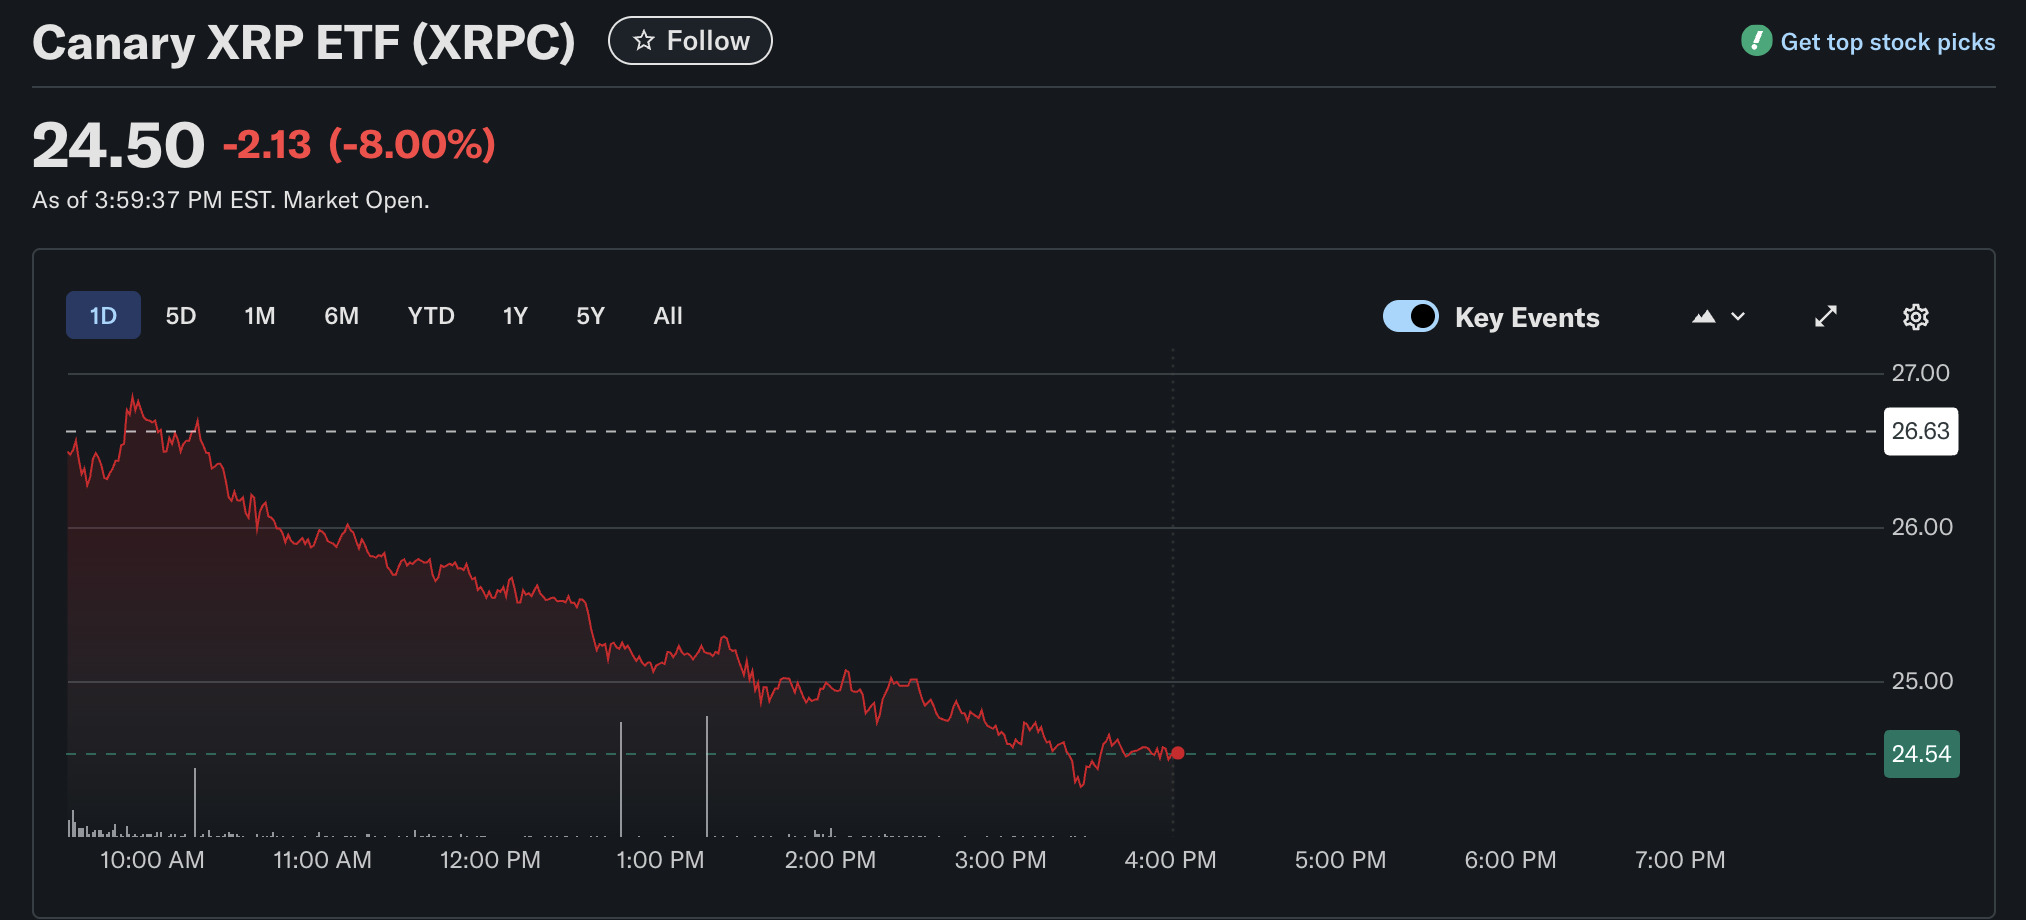
Task: Expand the chart to fullscreen
Action: [x=1825, y=316]
